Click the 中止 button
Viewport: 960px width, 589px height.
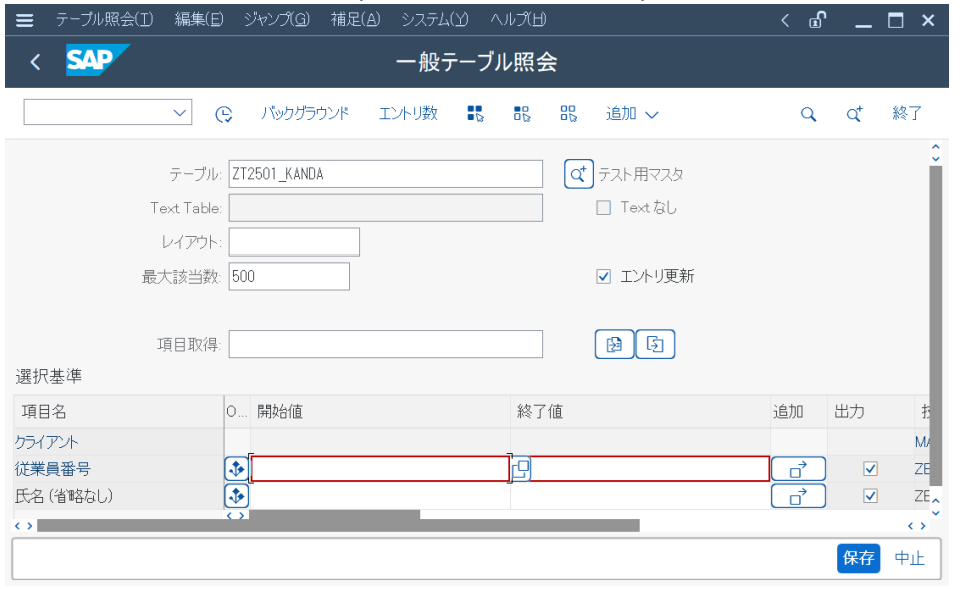[x=910, y=558]
